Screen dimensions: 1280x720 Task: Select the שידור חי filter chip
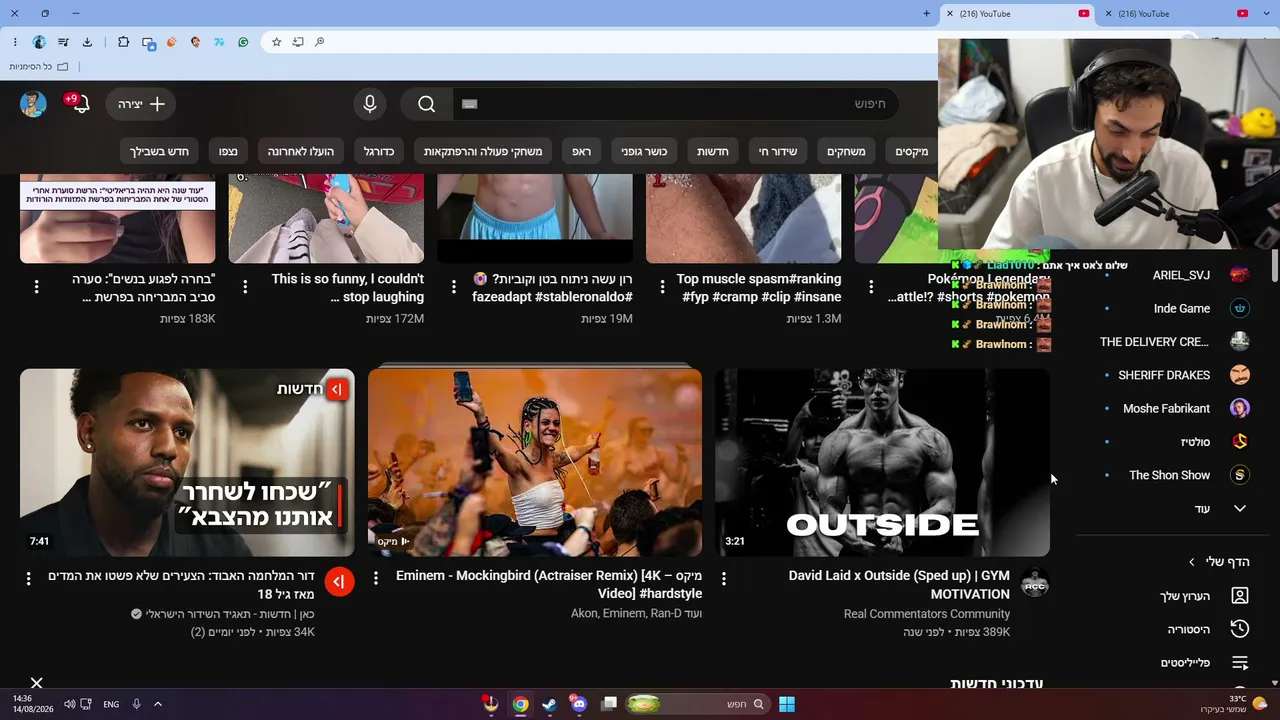778,152
